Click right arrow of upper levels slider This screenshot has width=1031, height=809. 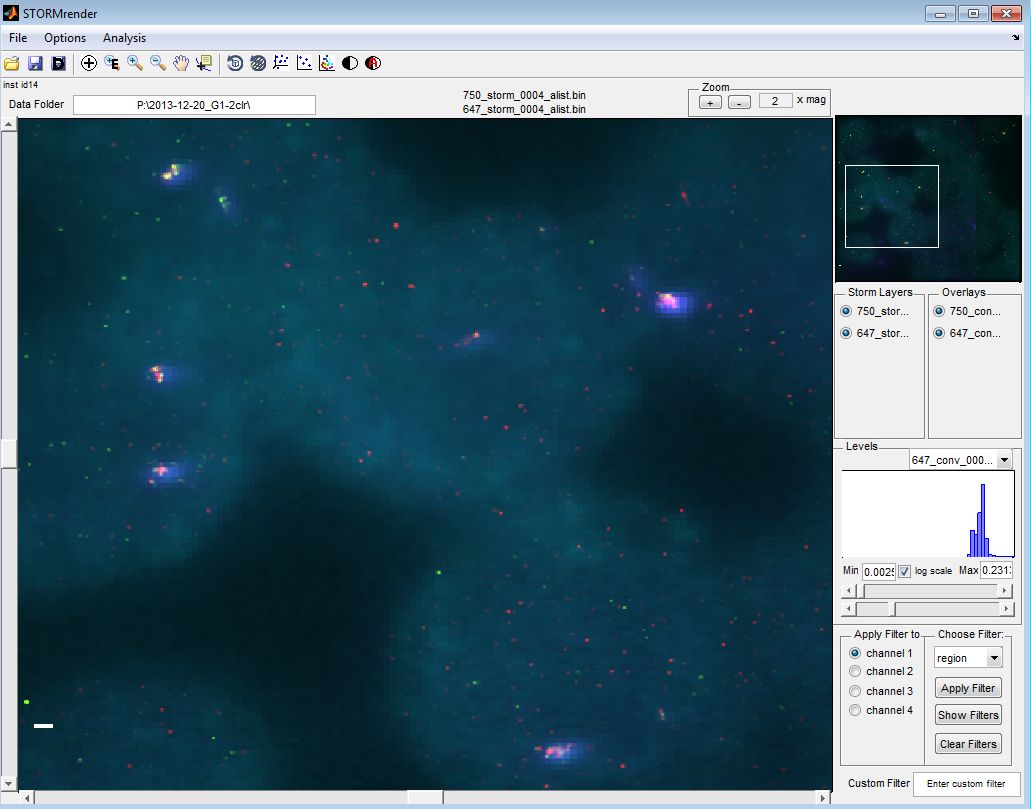1005,591
